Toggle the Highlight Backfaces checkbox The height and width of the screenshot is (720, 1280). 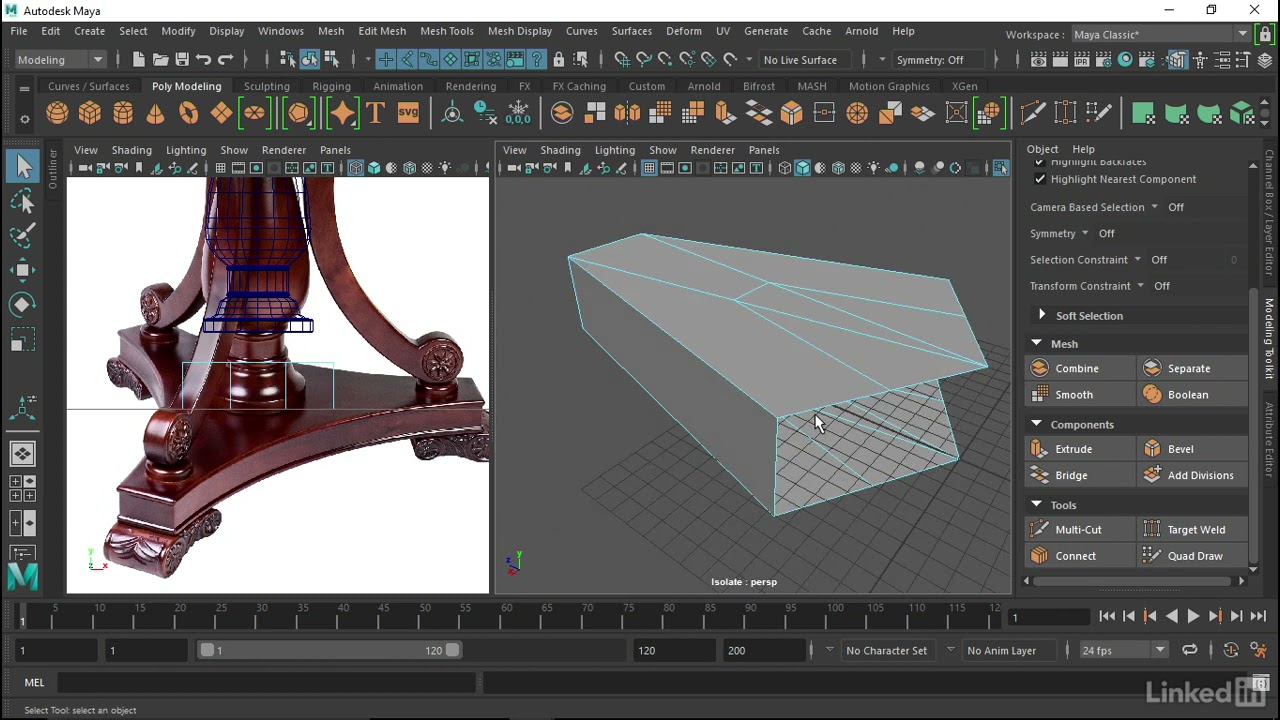click(1040, 162)
